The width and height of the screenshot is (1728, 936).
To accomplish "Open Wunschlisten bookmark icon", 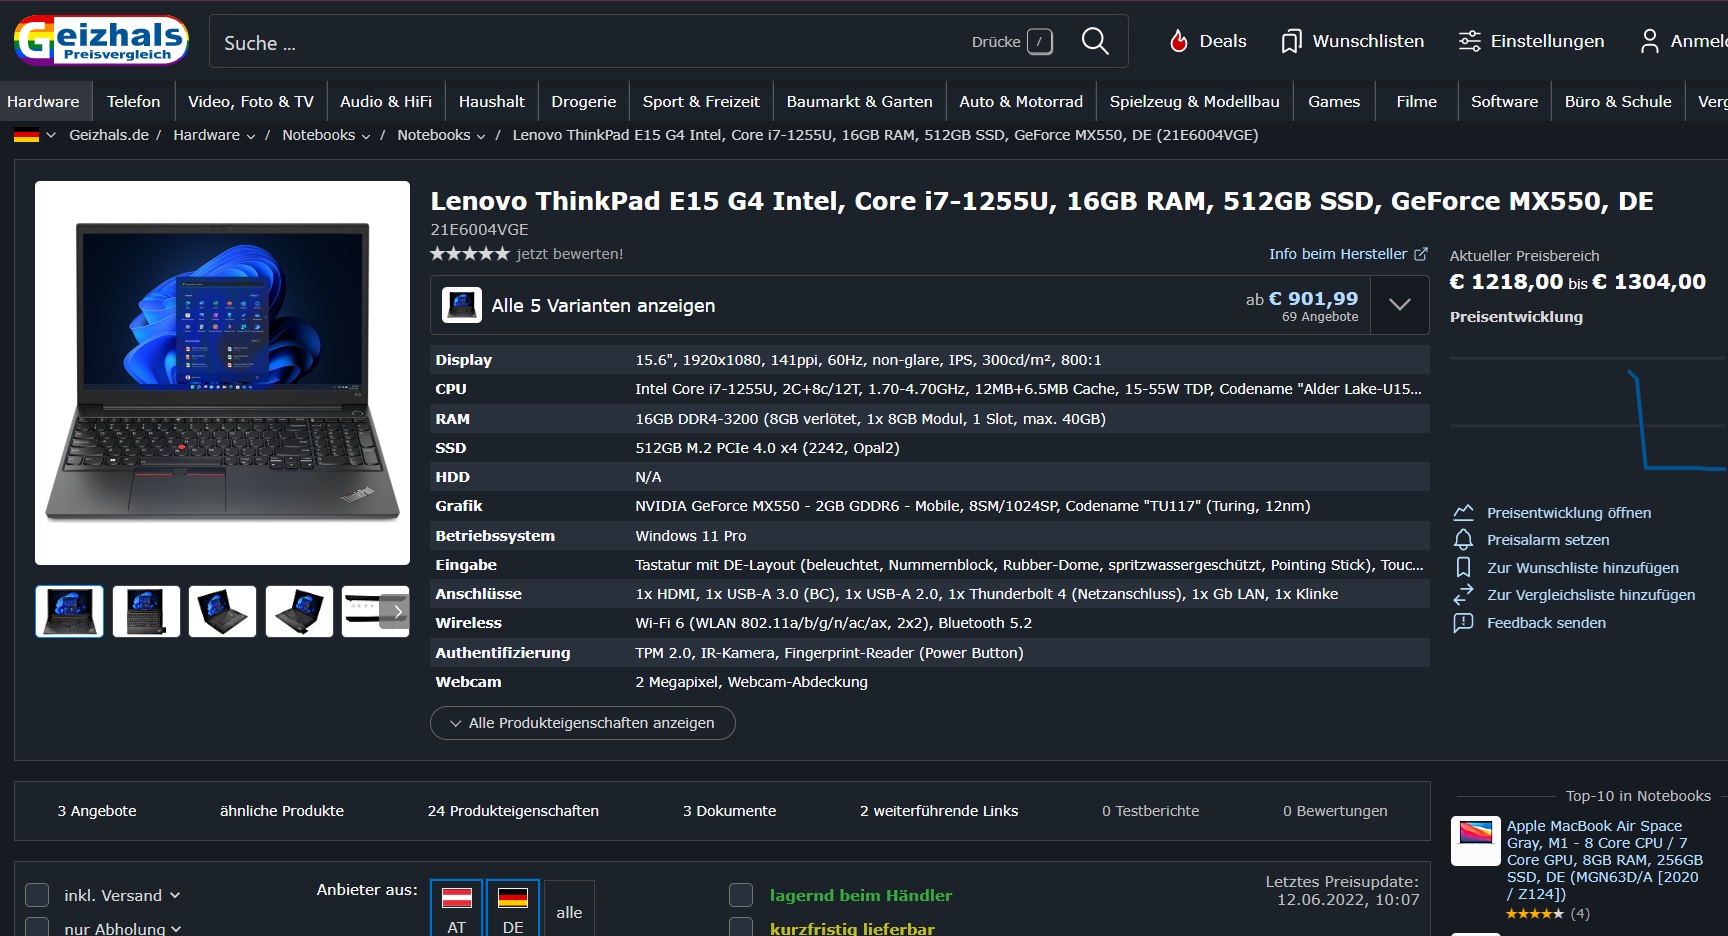I will pyautogui.click(x=1291, y=41).
